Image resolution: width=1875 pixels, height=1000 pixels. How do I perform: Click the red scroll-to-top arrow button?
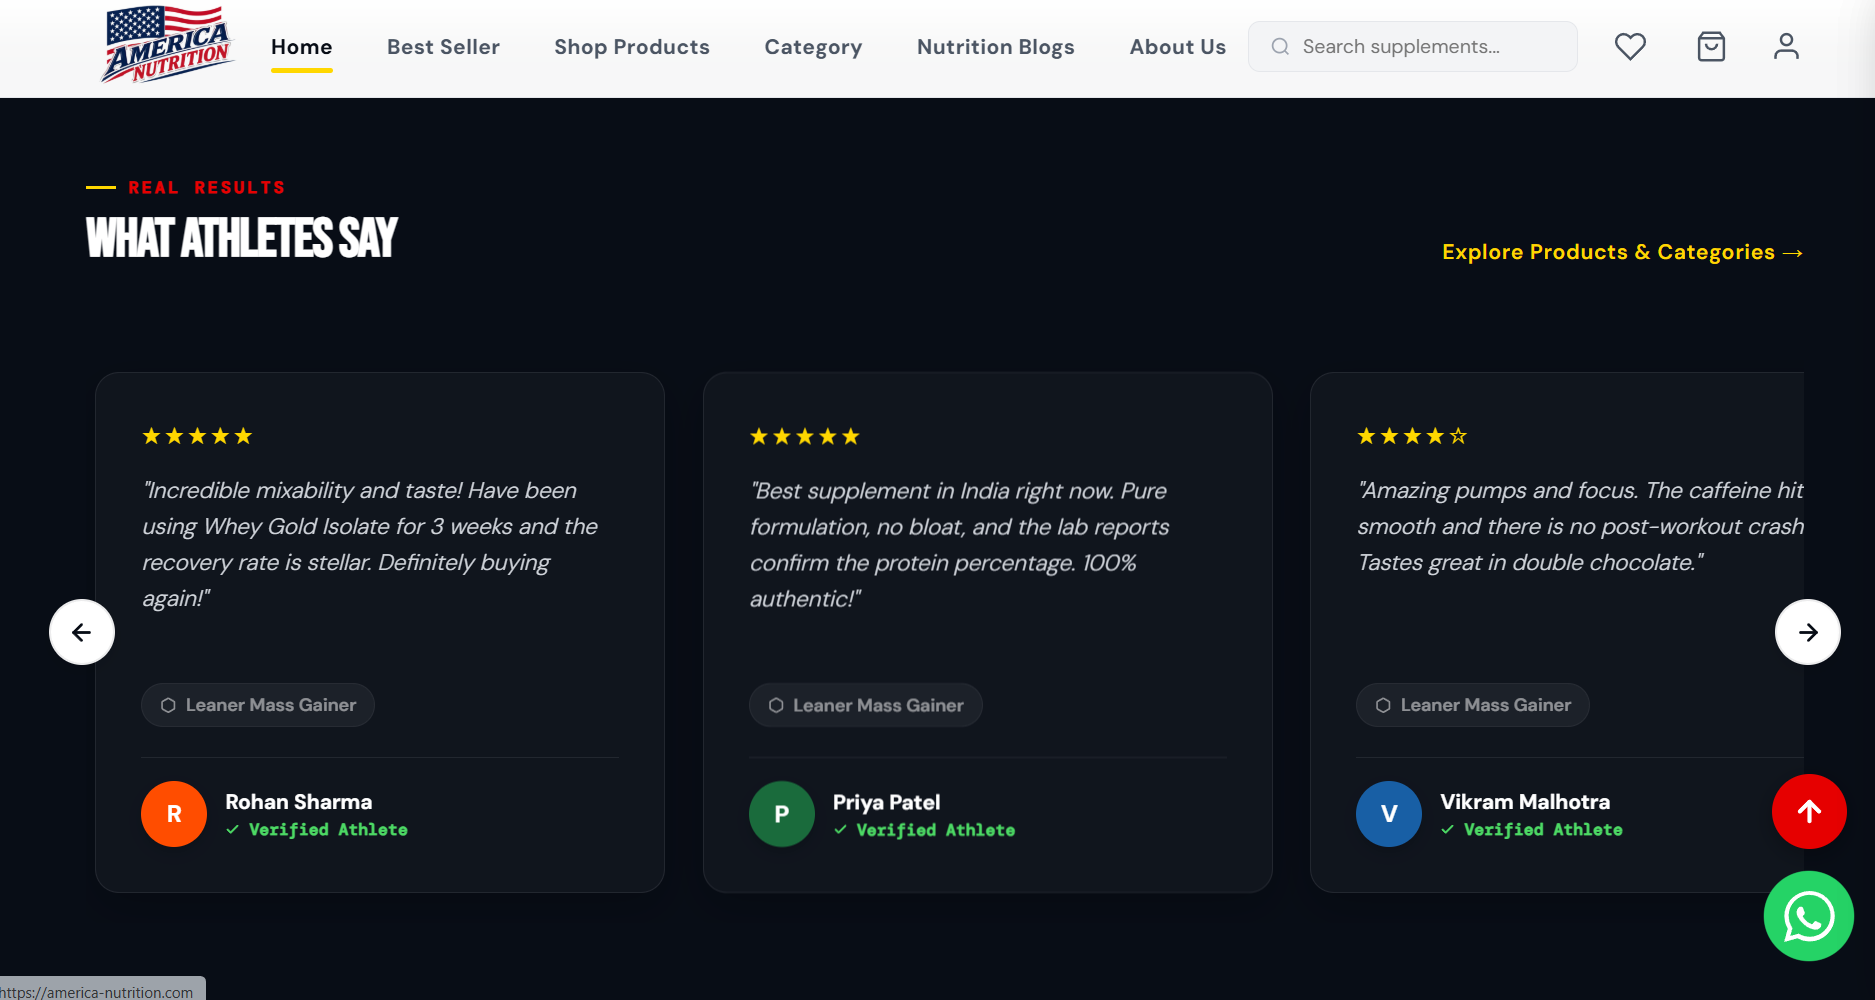(x=1809, y=812)
